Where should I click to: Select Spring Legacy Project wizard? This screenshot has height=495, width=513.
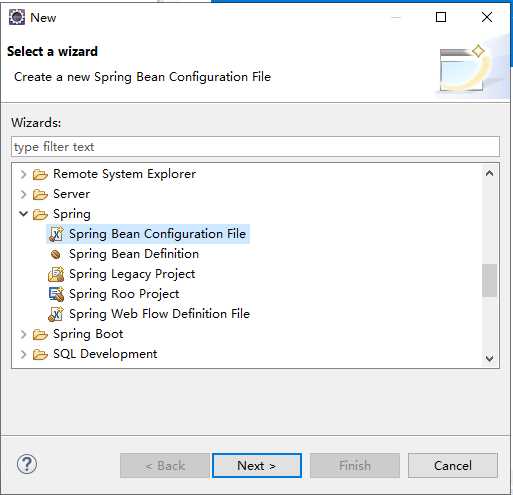(132, 274)
